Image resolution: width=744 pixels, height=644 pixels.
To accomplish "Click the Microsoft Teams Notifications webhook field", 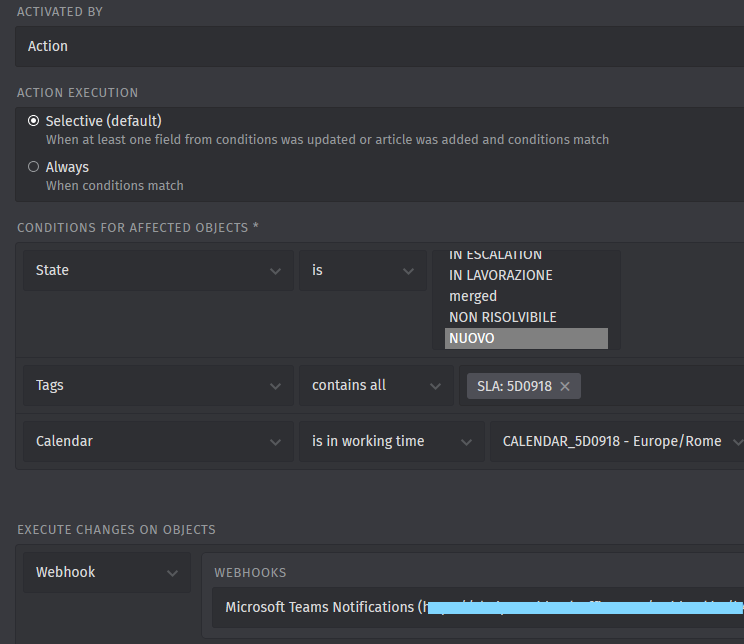I will coord(480,607).
